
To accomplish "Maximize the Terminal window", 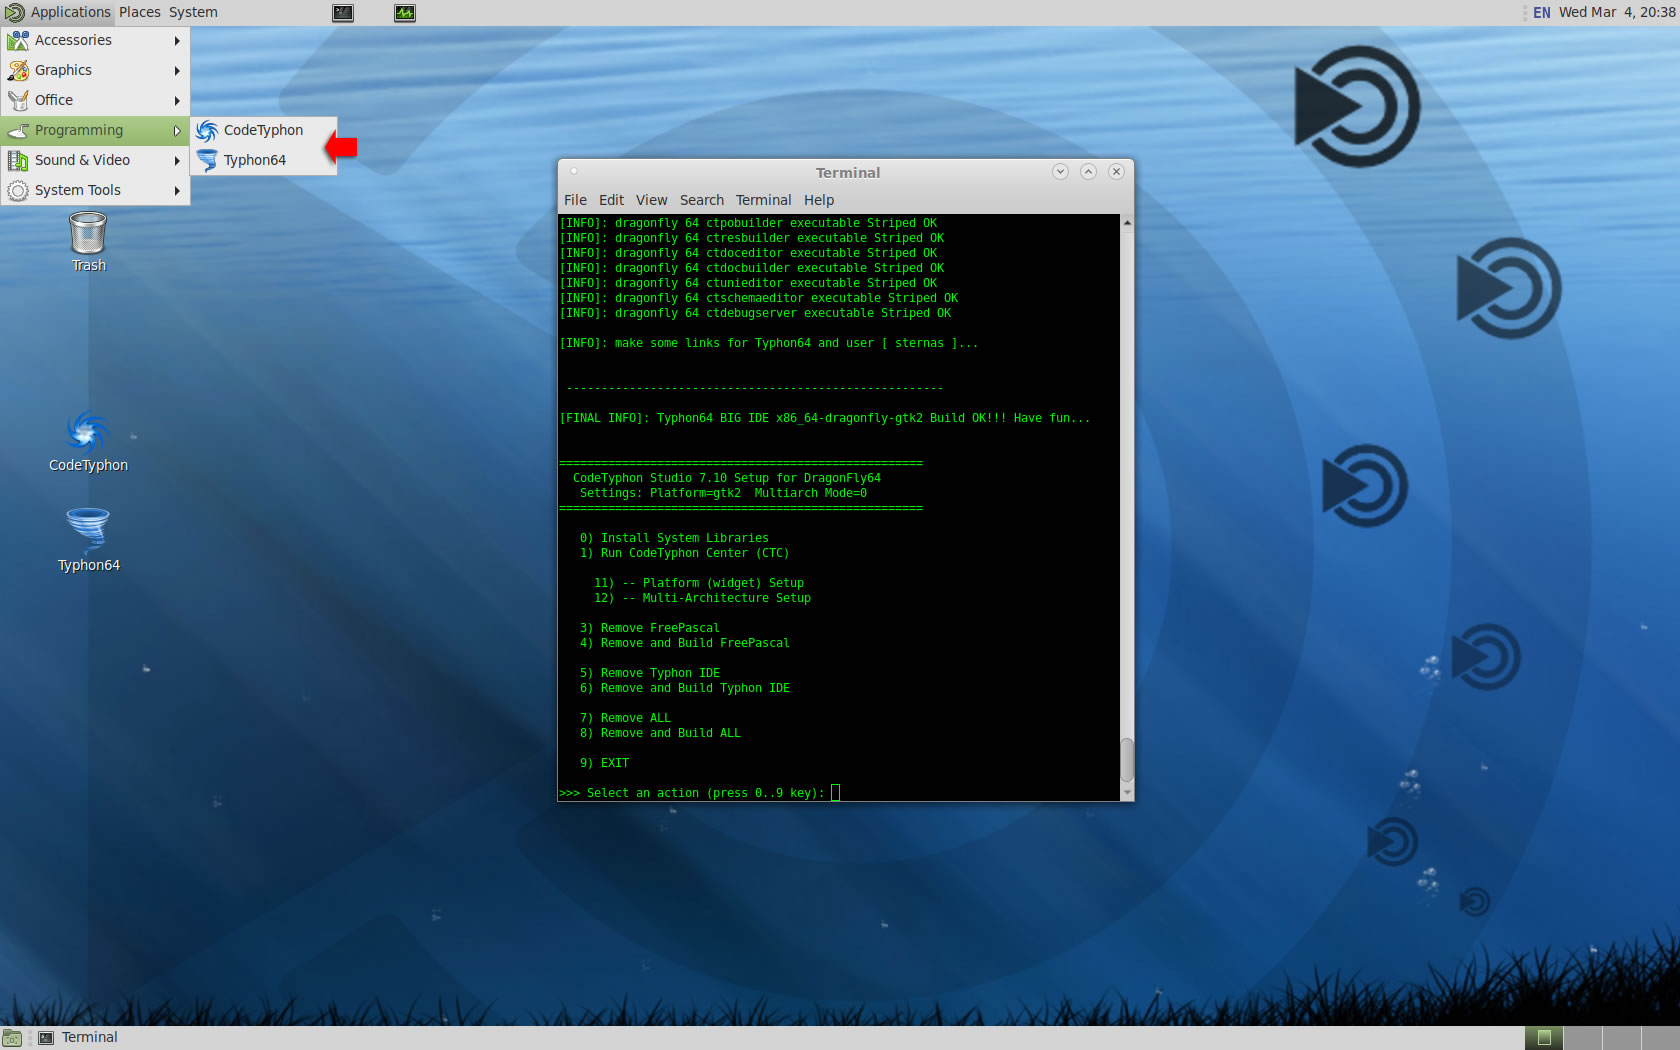I will coord(1088,172).
